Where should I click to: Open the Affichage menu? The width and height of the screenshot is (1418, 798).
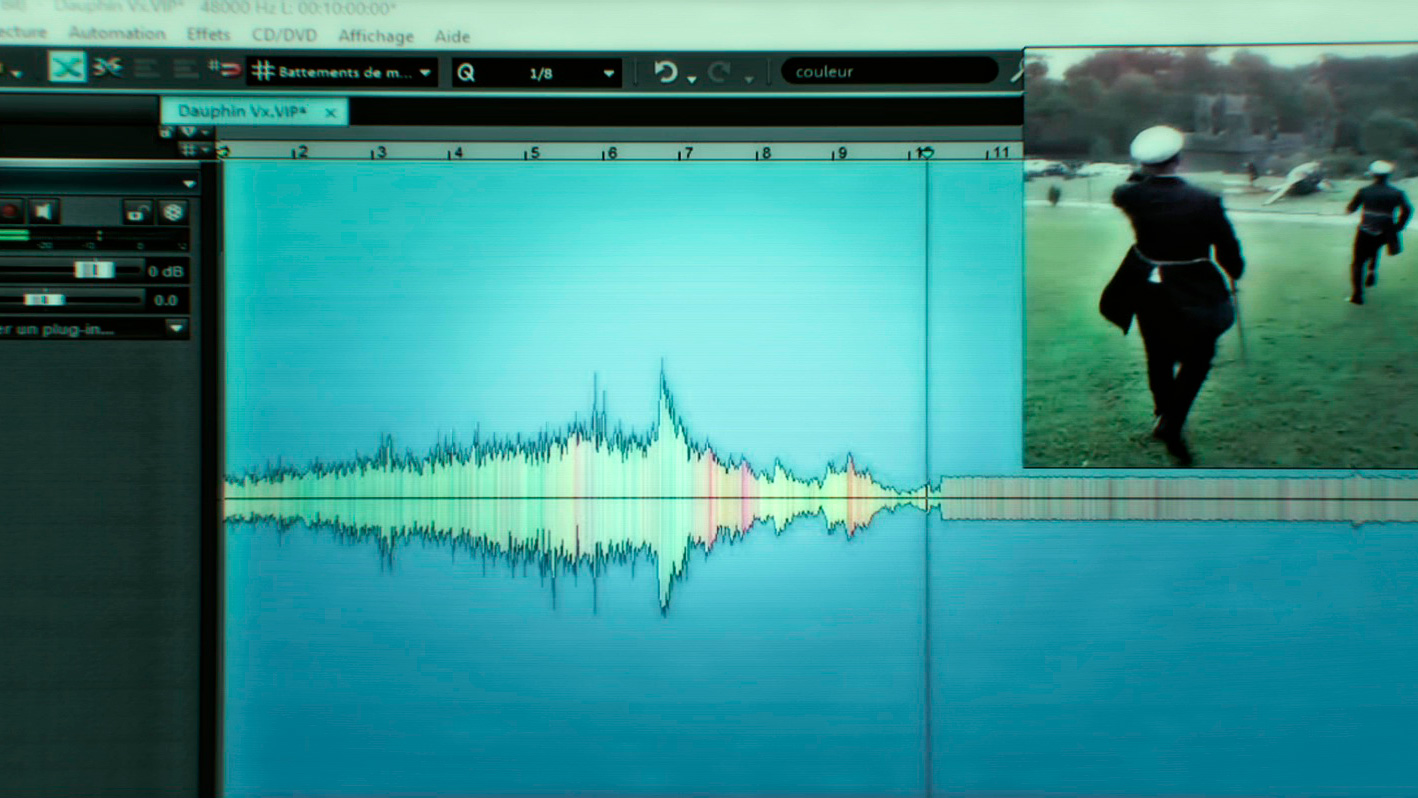point(375,36)
